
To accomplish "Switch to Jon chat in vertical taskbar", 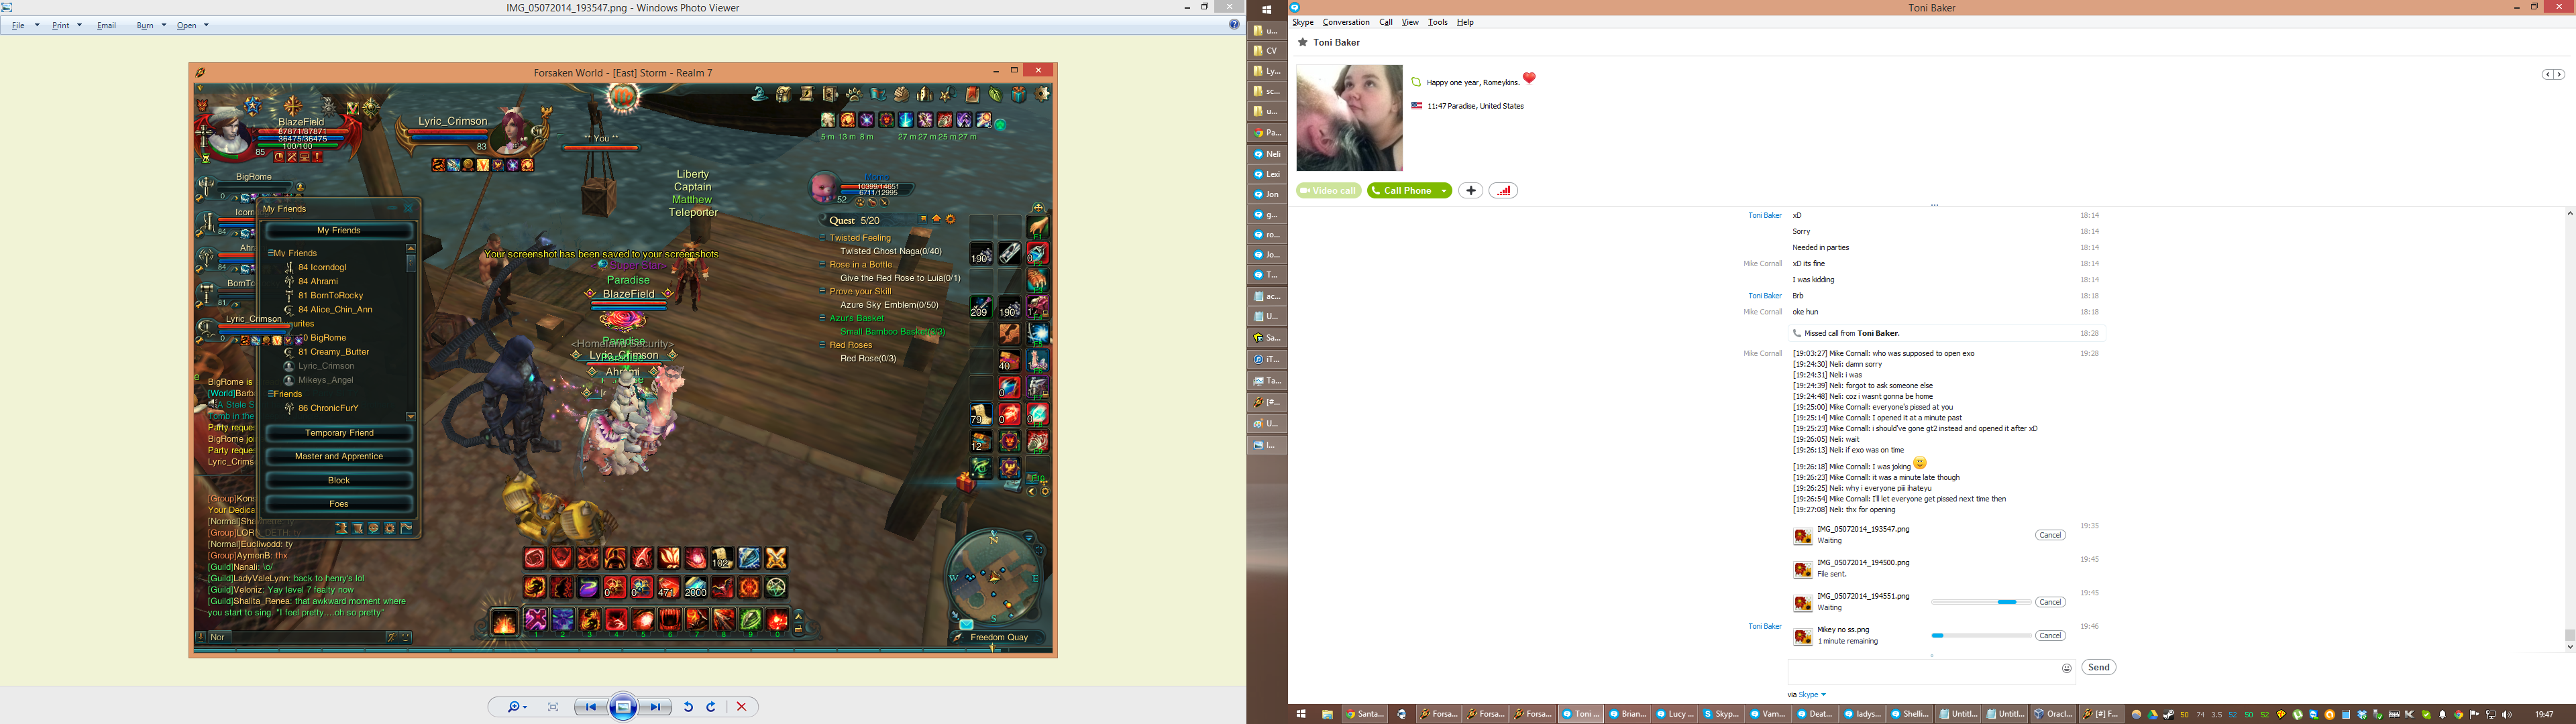I will pyautogui.click(x=1266, y=195).
